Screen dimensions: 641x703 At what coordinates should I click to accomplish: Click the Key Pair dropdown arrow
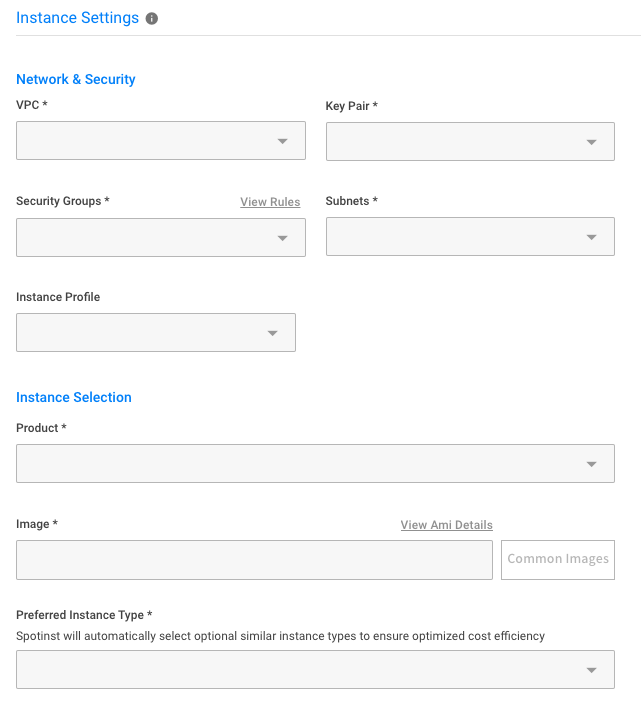(592, 143)
